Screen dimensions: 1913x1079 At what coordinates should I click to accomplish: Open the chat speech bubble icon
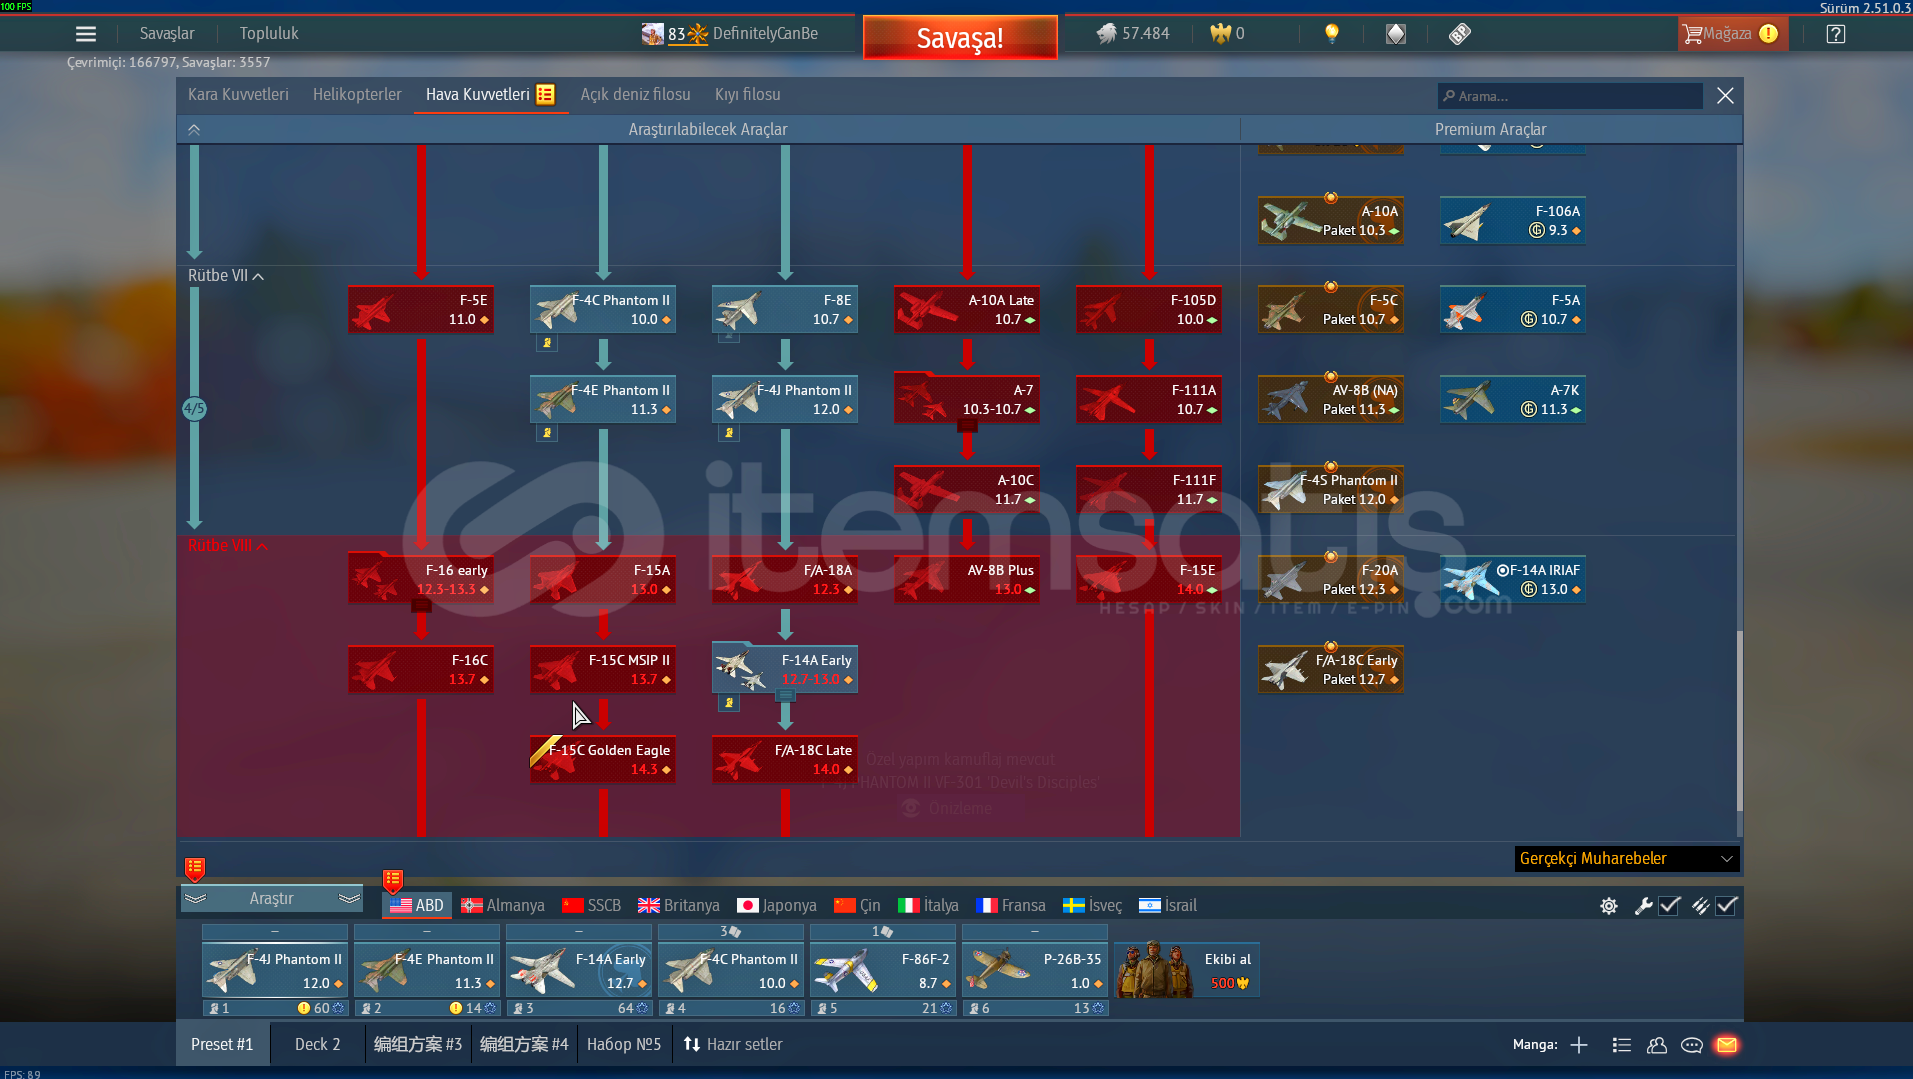(1691, 1045)
